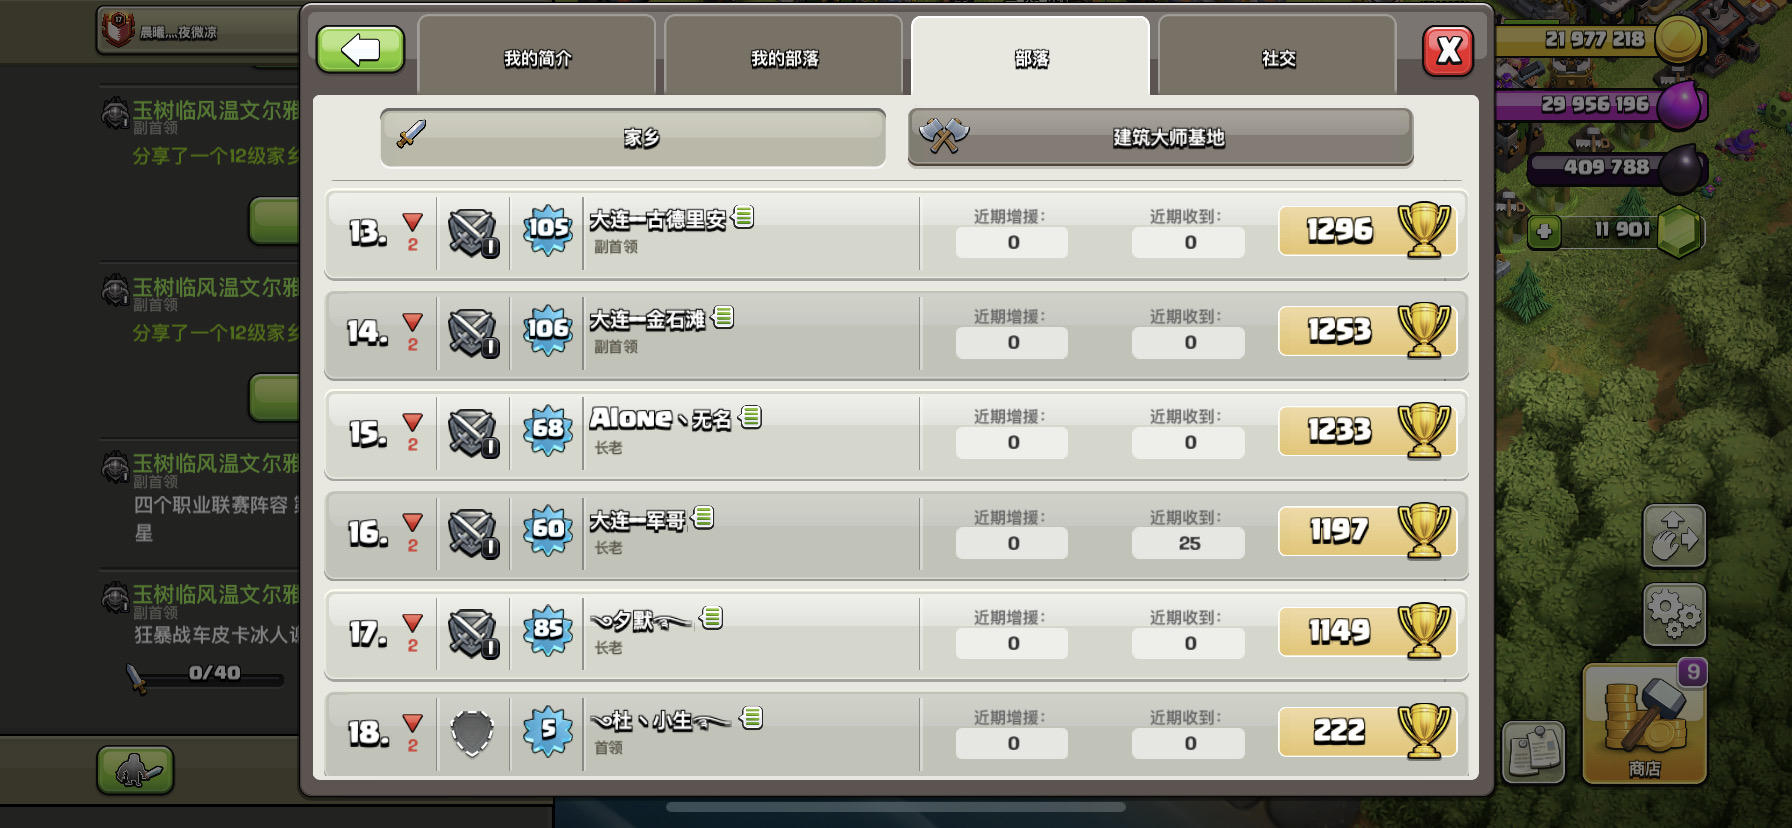1792x828 pixels.
Task: Tap the level 105 badge of 大连一古德里安
Action: click(548, 230)
